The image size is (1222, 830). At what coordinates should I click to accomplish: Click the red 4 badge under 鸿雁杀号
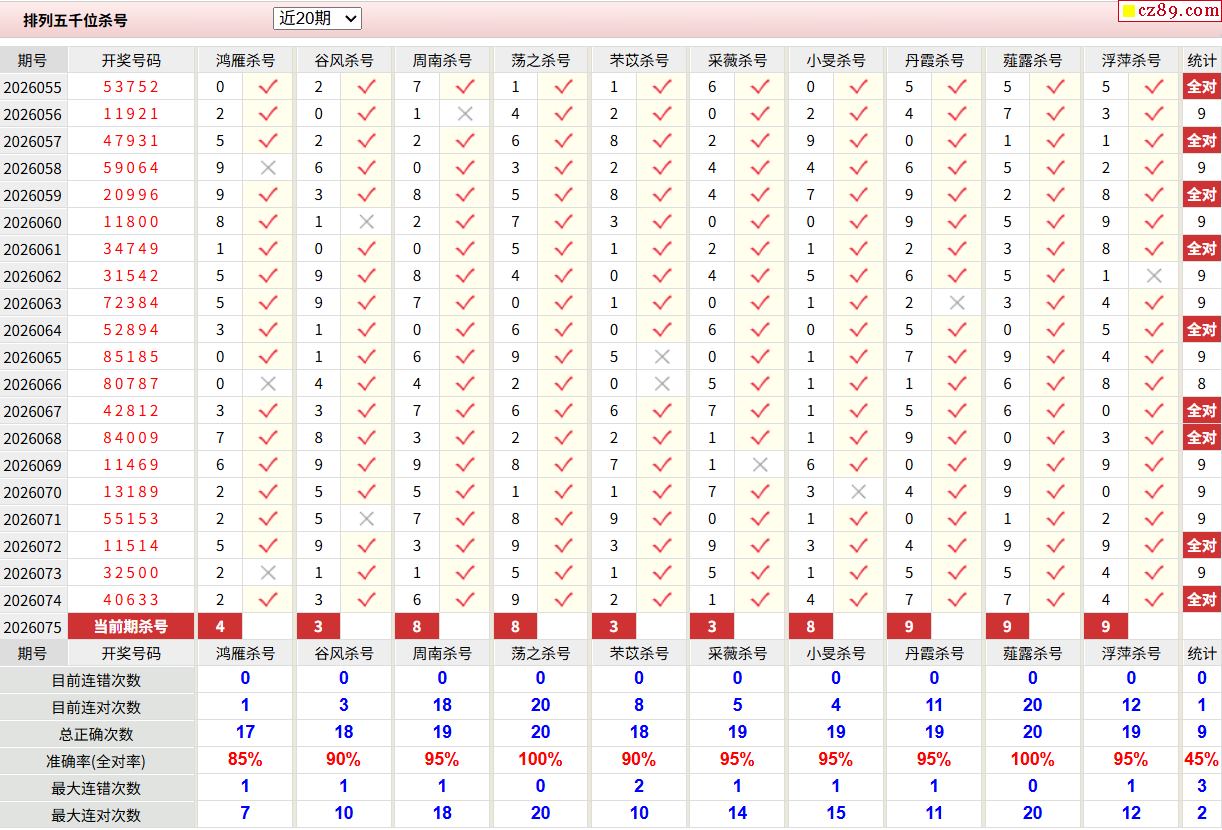click(220, 627)
